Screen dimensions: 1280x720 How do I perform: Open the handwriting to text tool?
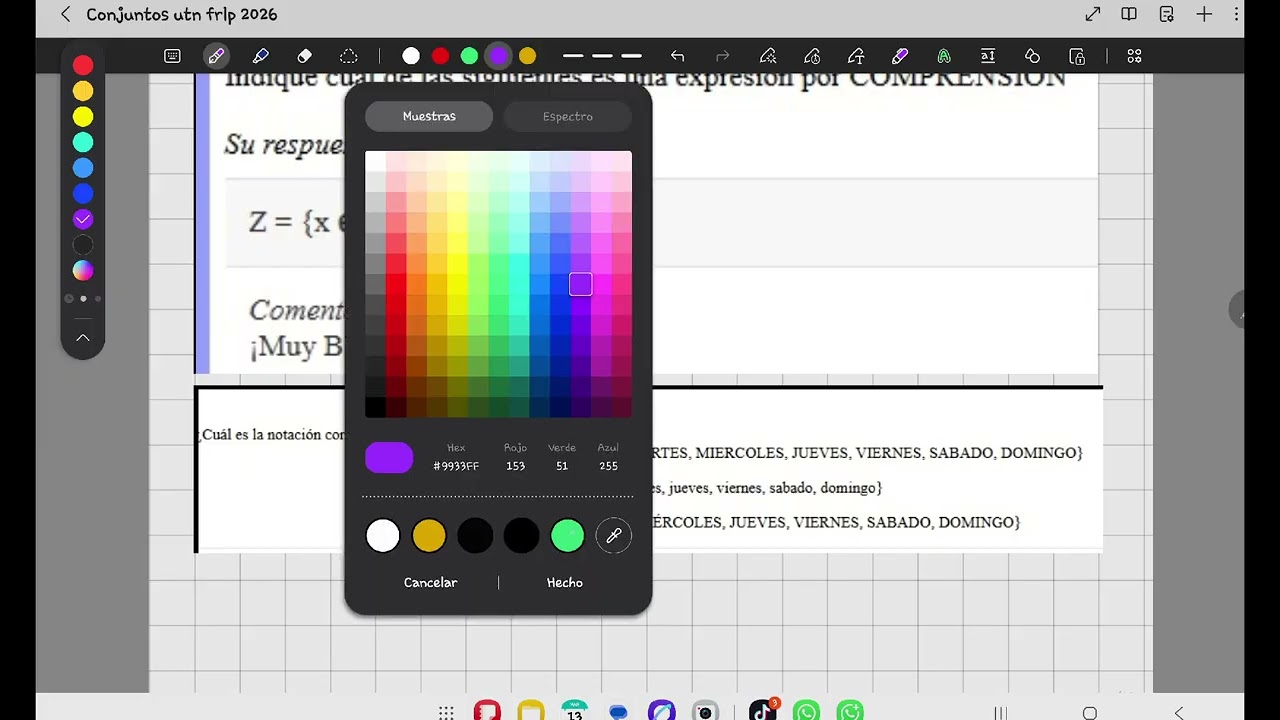pos(856,56)
